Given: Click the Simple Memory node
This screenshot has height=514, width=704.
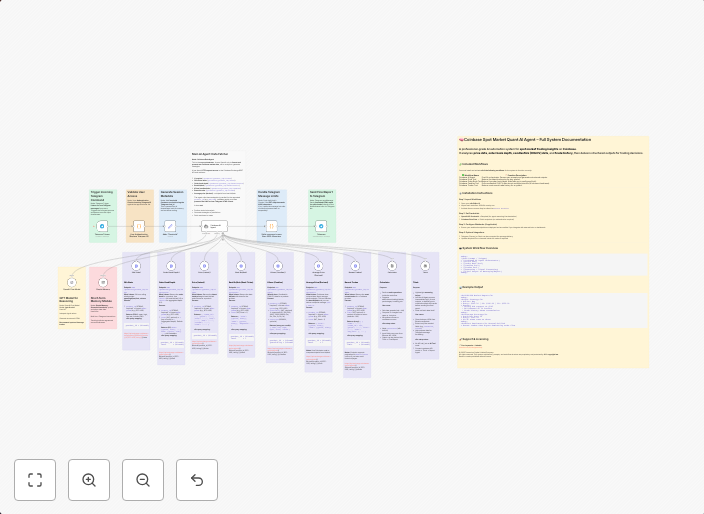Looking at the screenshot, I should point(103,282).
